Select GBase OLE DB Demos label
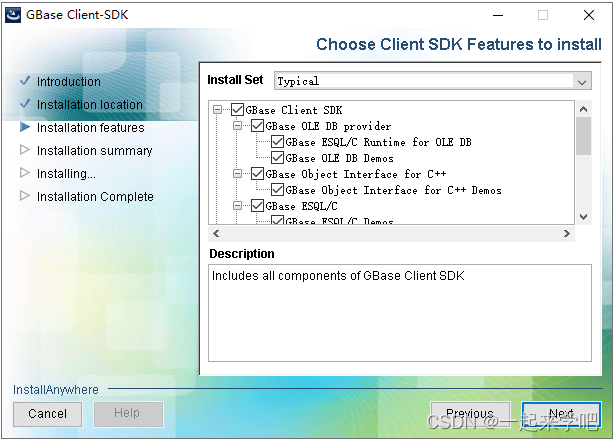 pyautogui.click(x=340, y=158)
